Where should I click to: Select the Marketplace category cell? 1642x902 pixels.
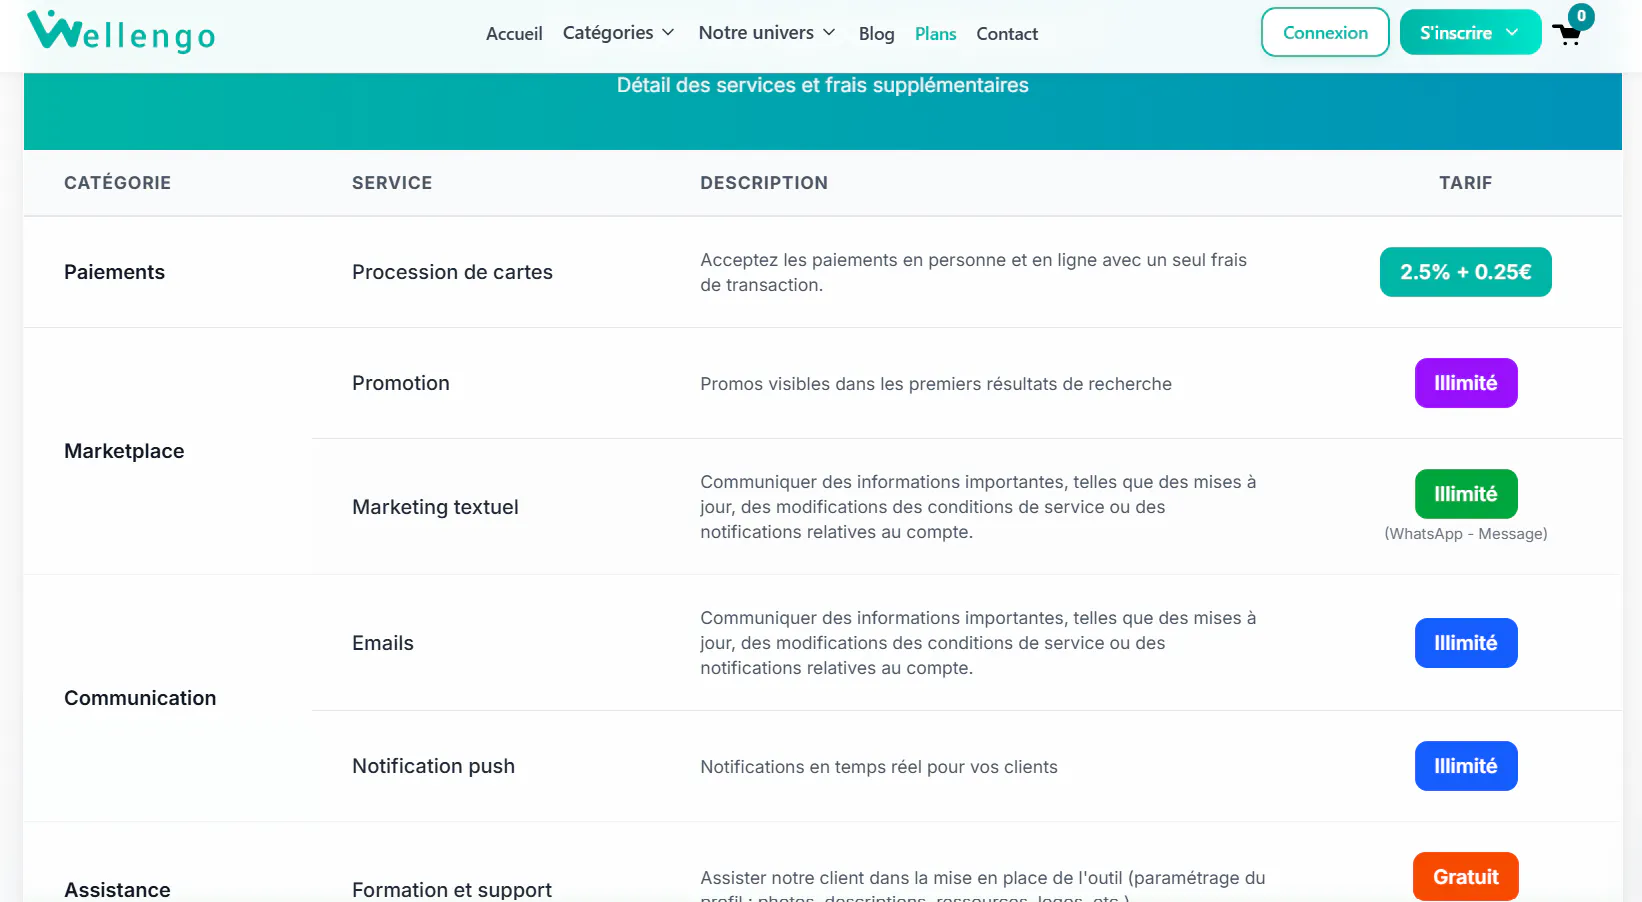[124, 451]
